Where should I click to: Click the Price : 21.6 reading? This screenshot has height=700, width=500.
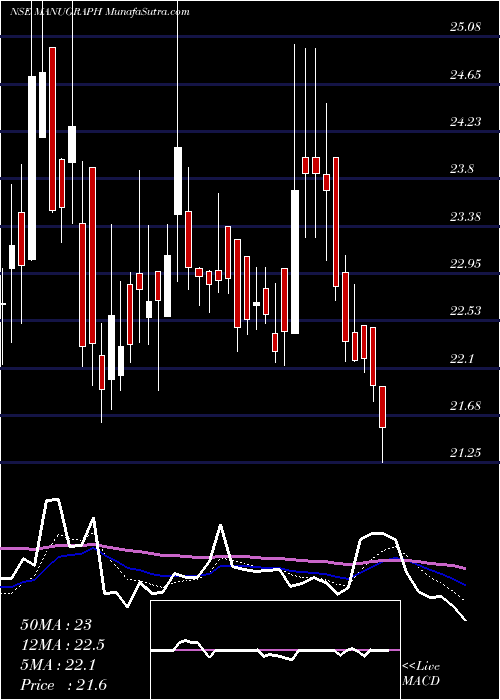(x=63, y=685)
